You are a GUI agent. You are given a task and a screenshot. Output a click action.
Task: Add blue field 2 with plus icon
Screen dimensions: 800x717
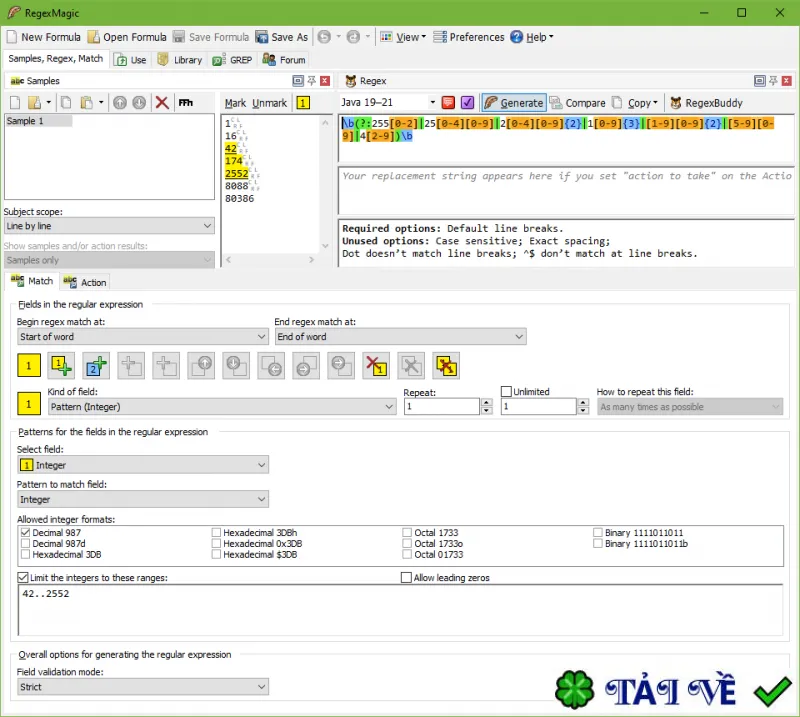click(x=96, y=365)
